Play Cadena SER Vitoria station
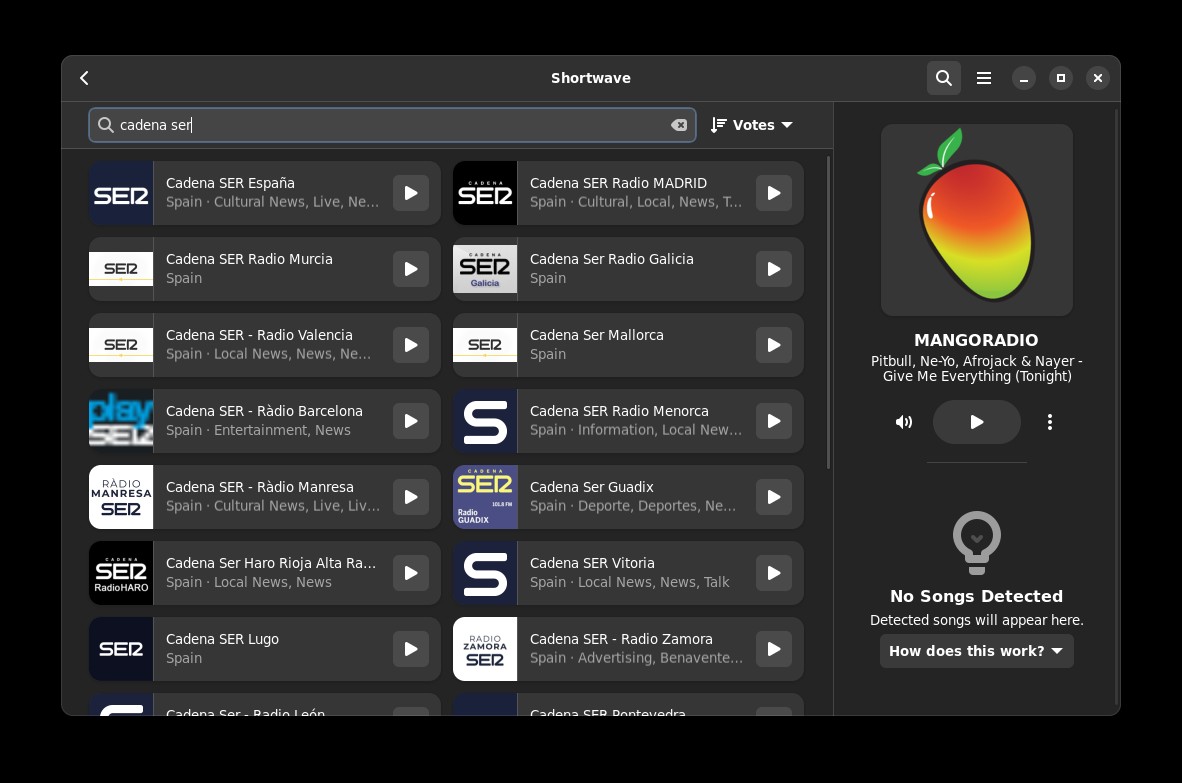This screenshot has width=1182, height=783. pyautogui.click(x=774, y=573)
